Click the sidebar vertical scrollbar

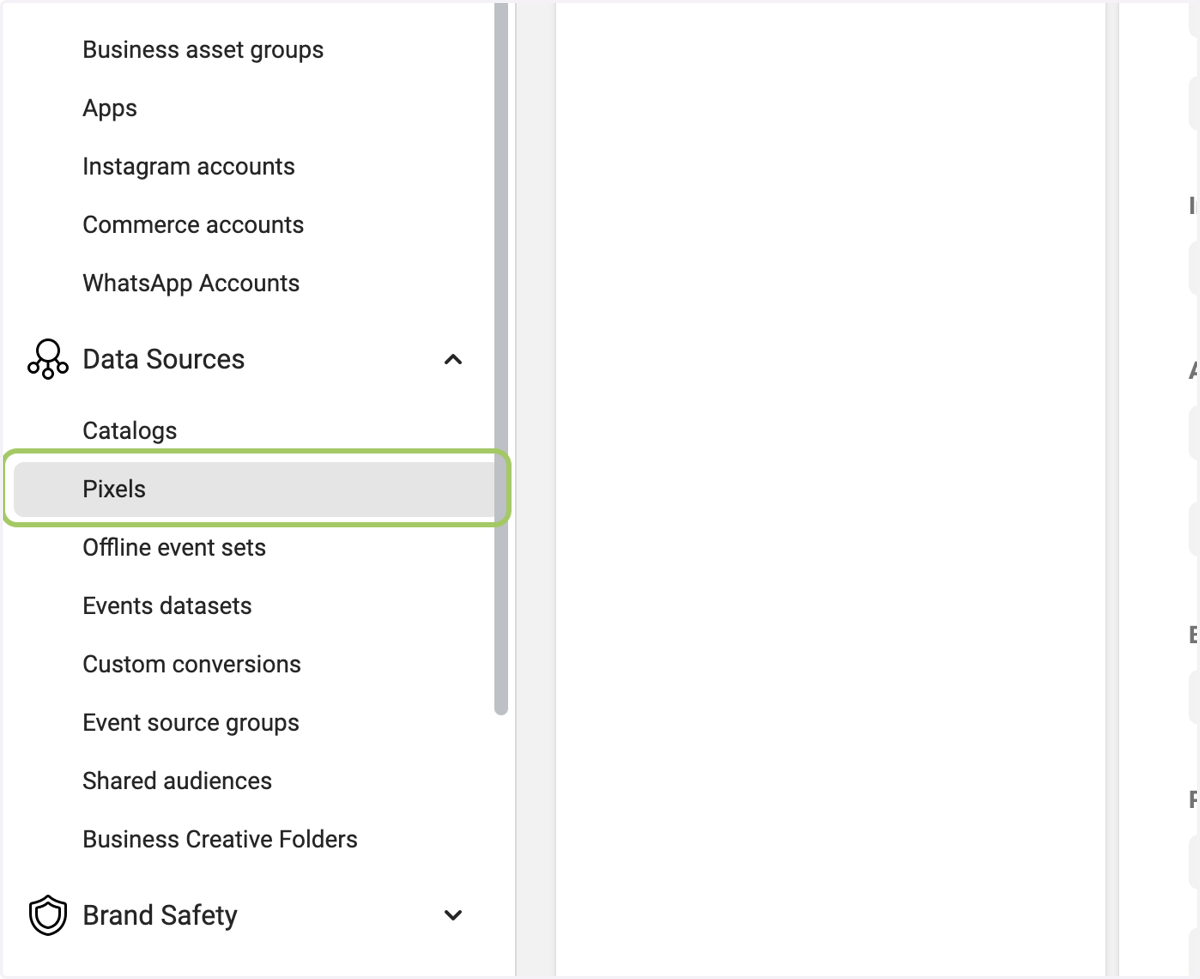(x=501, y=360)
